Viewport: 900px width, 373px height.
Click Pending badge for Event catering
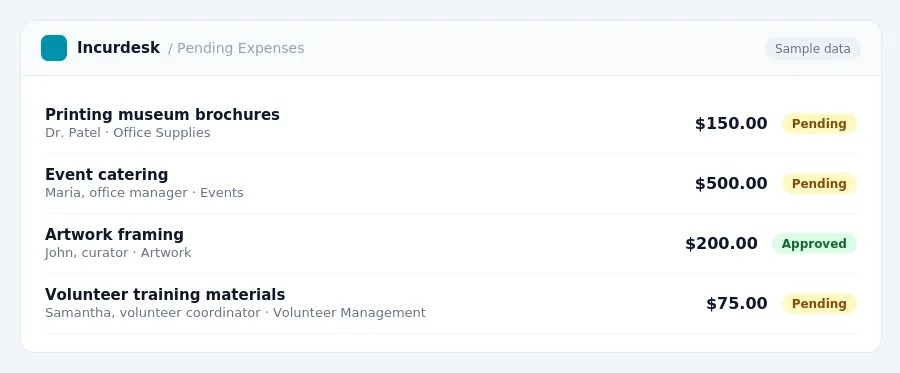[x=819, y=184]
